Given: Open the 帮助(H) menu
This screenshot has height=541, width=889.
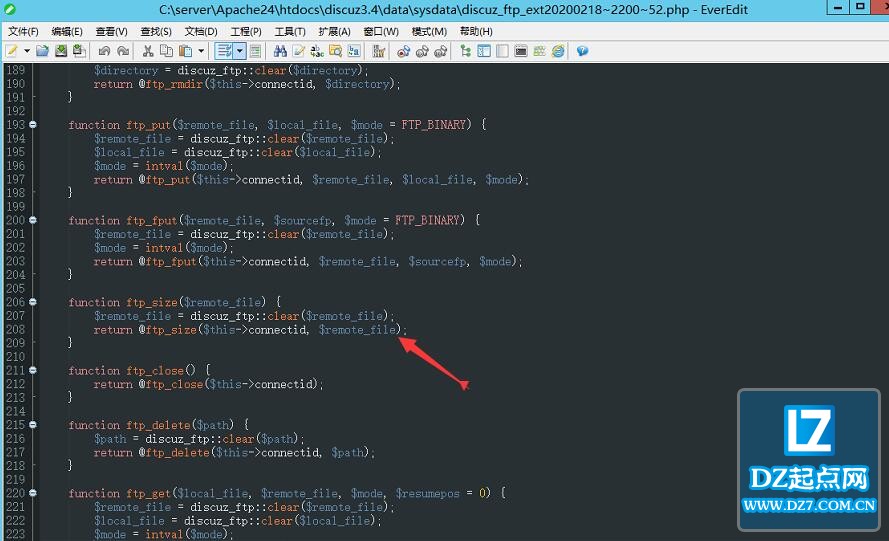Looking at the screenshot, I should coord(476,31).
